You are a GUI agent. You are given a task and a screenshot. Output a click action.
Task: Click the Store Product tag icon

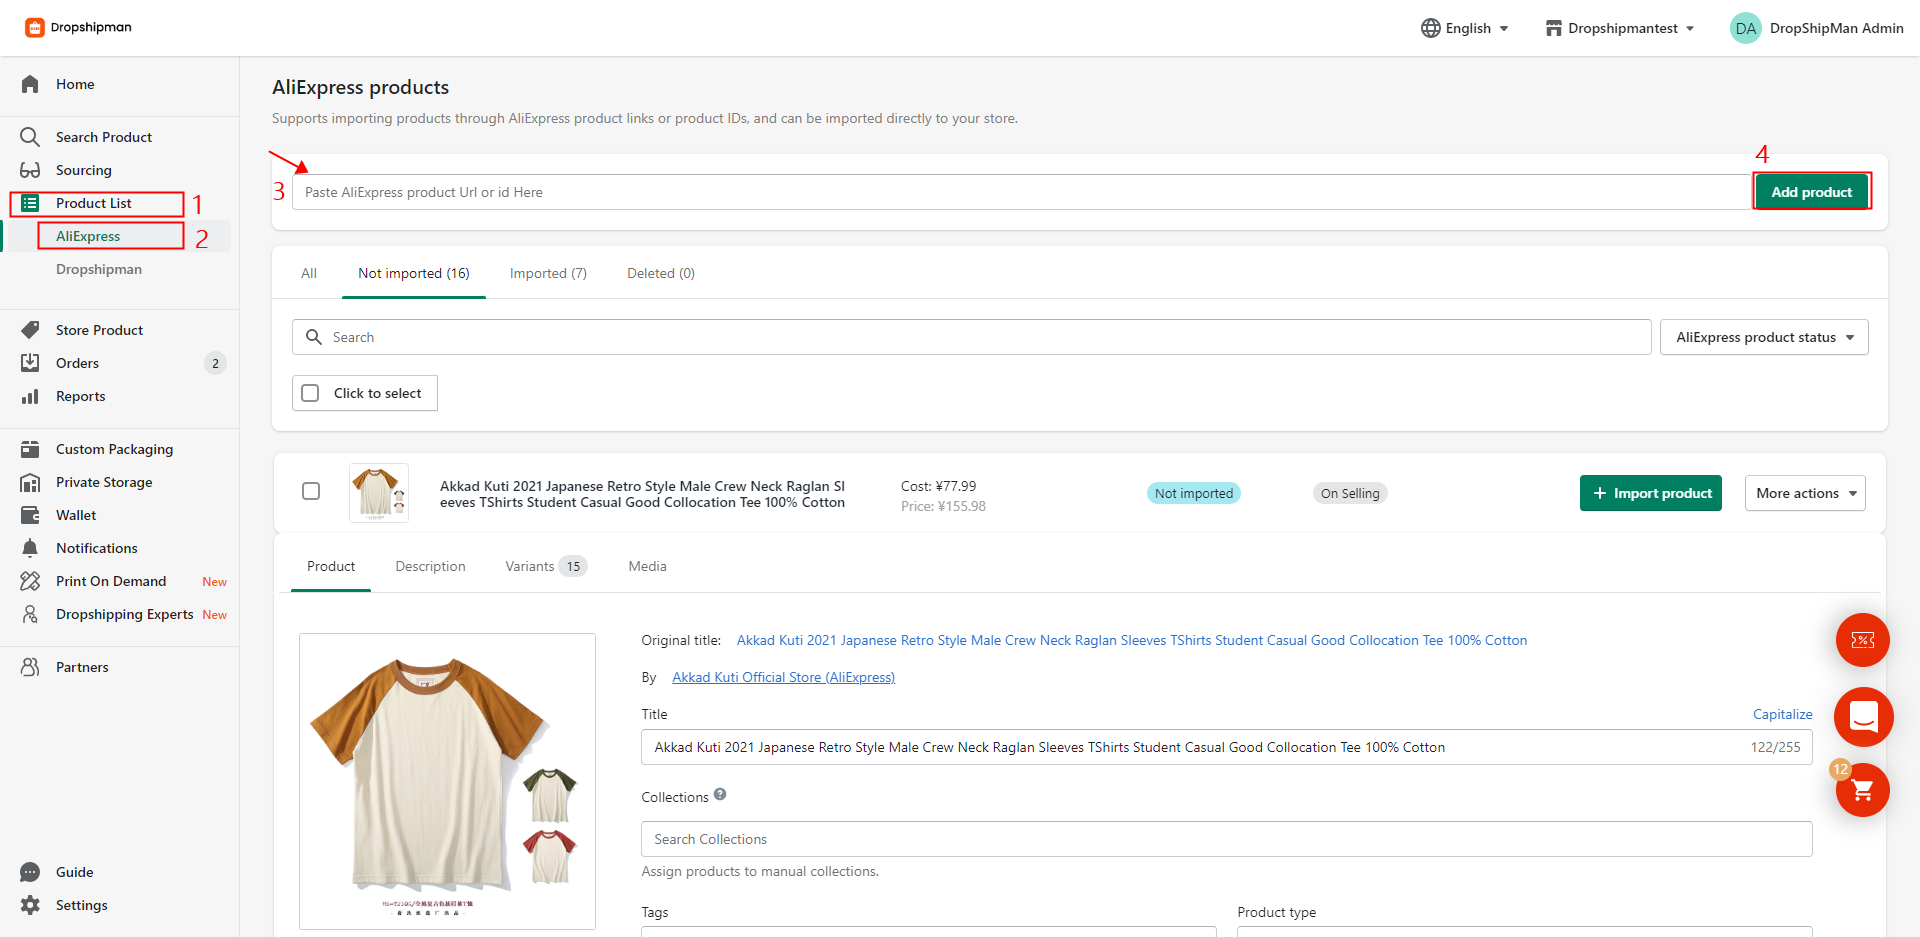click(30, 330)
